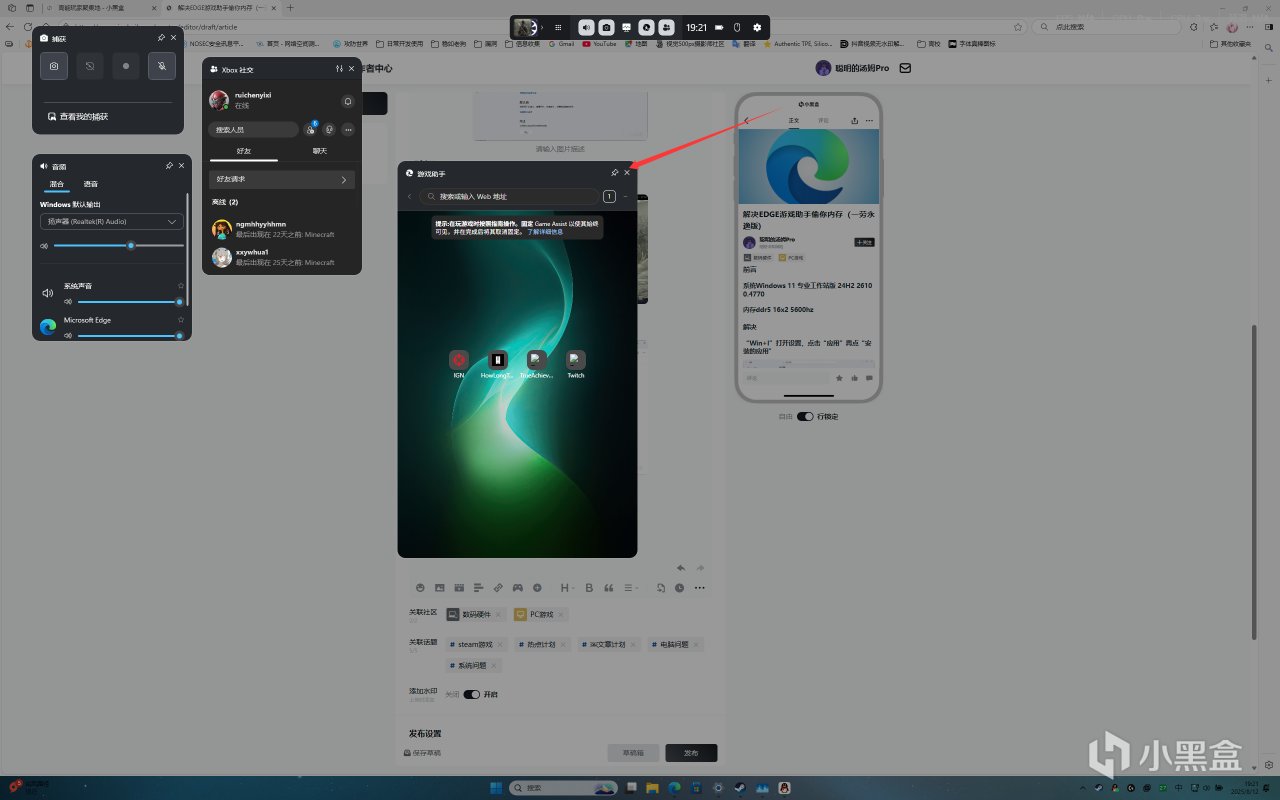Apply bold with the B editor button

589,588
